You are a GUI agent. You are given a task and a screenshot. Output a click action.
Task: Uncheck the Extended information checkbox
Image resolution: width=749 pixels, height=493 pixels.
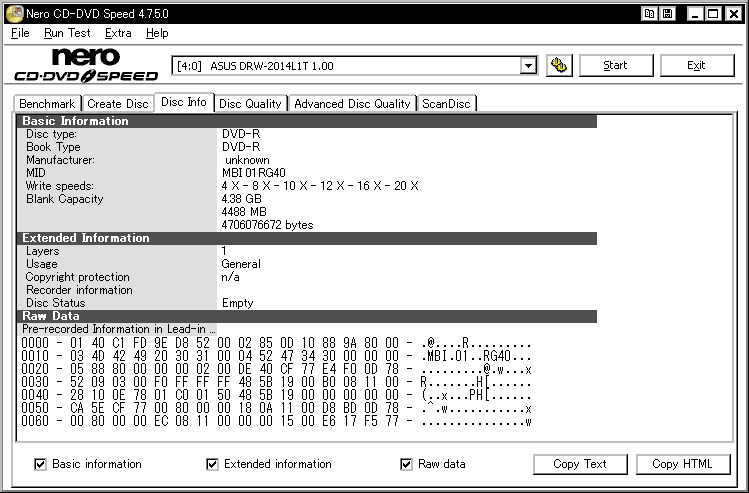212,464
